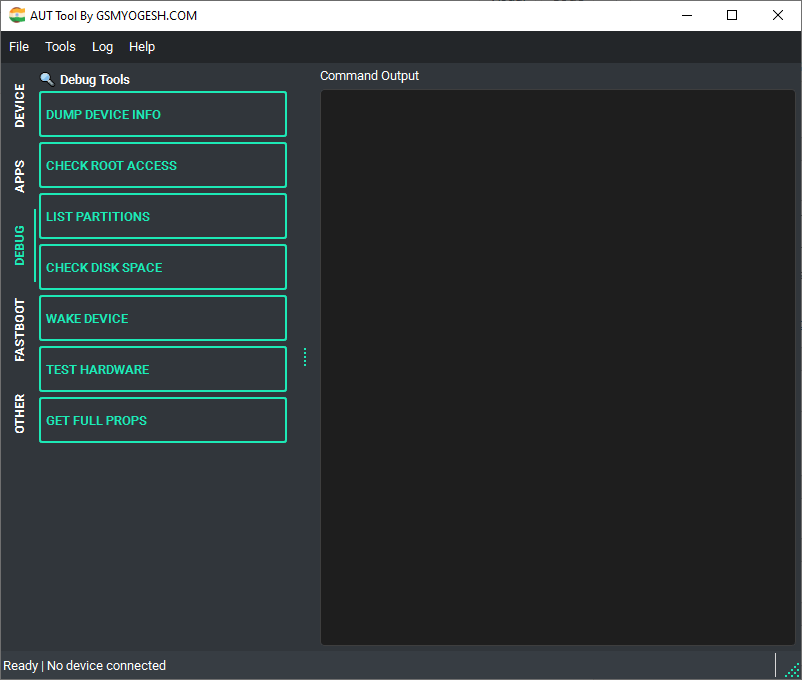This screenshot has height=680, width=802.
Task: Select the DEBUG side tab
Action: (19, 245)
